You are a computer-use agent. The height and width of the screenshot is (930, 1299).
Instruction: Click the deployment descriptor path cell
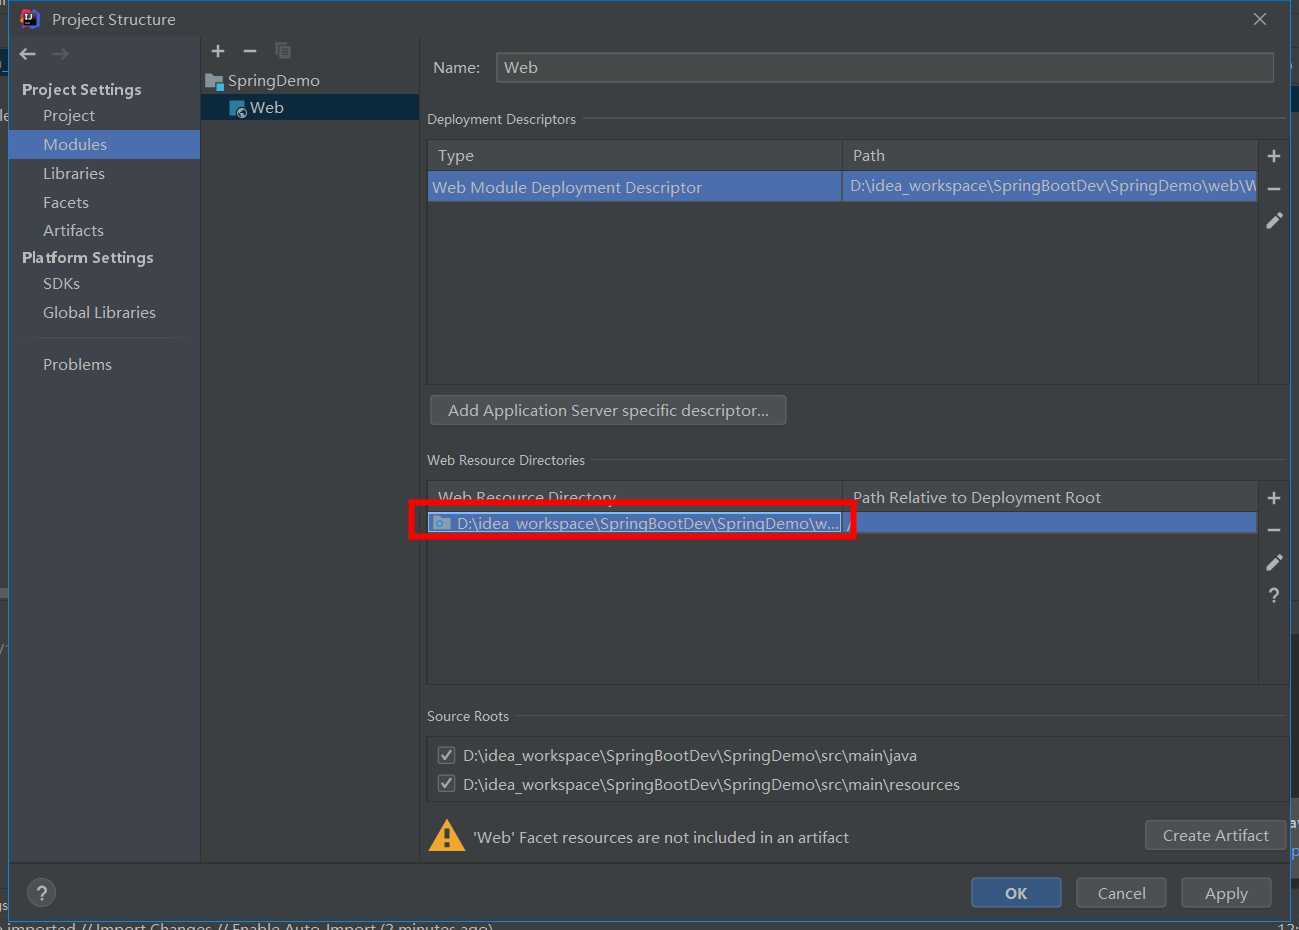(1049, 187)
